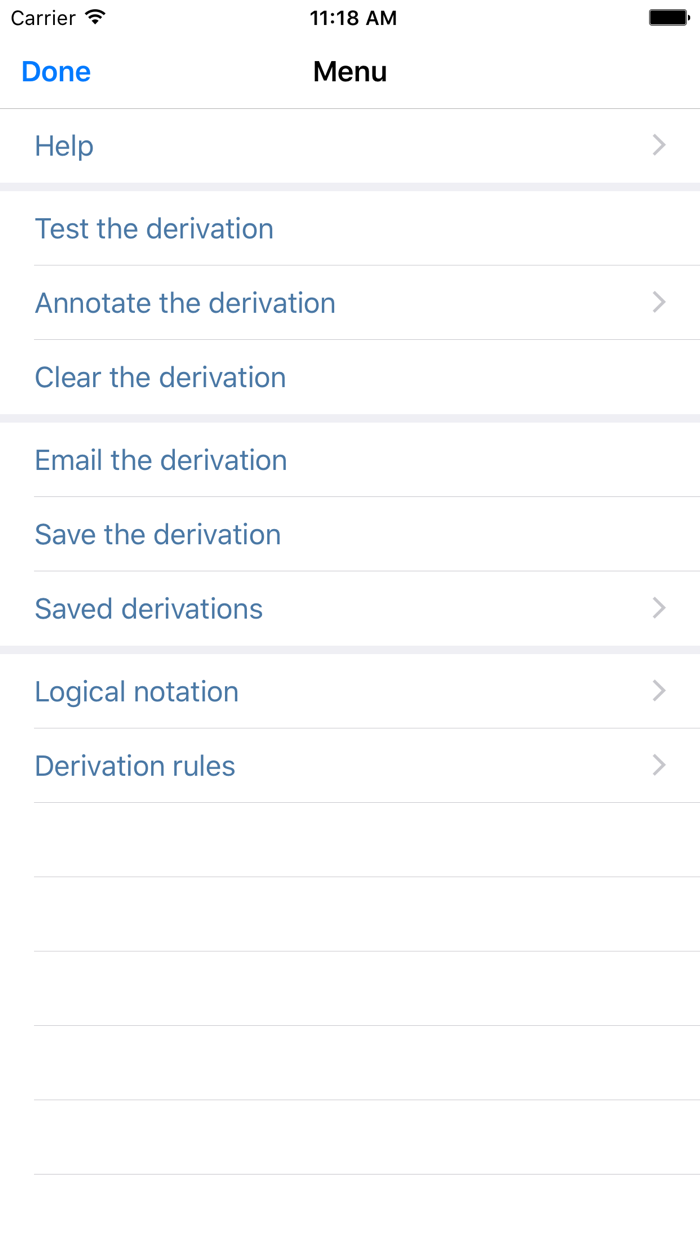Open the Help menu item

tap(64, 146)
